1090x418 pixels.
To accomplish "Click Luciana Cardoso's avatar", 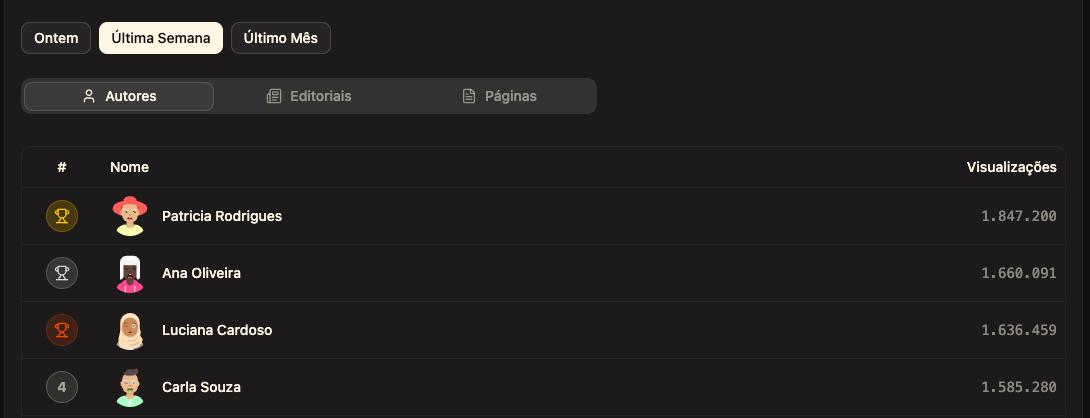I will [x=130, y=330].
